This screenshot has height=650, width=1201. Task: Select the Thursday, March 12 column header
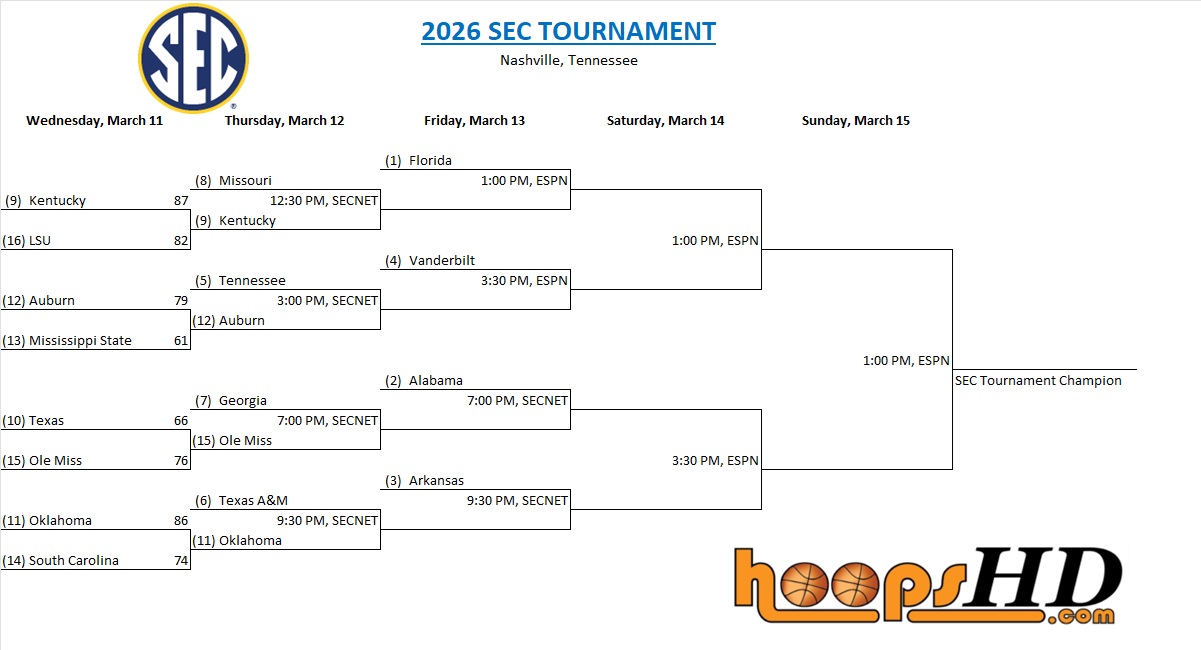(x=284, y=121)
